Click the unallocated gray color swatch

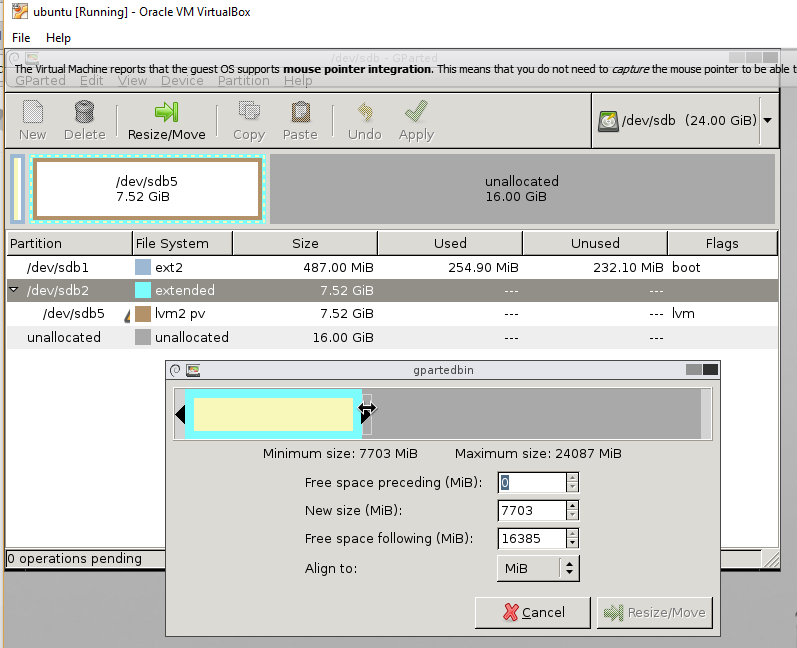143,337
